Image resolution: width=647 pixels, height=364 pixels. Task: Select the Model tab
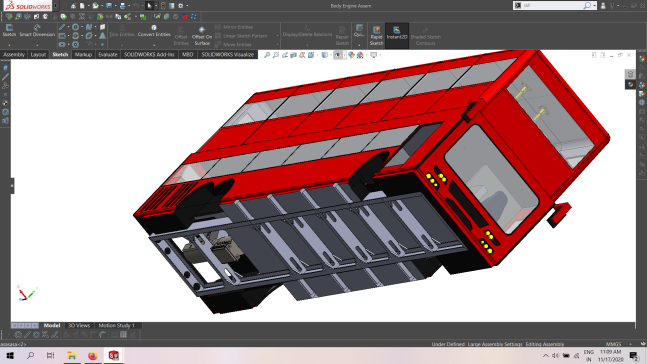pos(52,325)
